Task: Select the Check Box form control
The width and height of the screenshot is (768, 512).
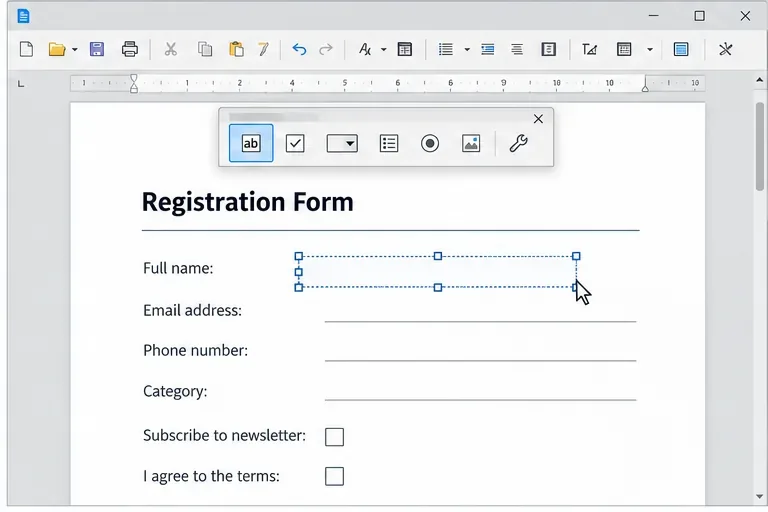Action: (x=295, y=144)
